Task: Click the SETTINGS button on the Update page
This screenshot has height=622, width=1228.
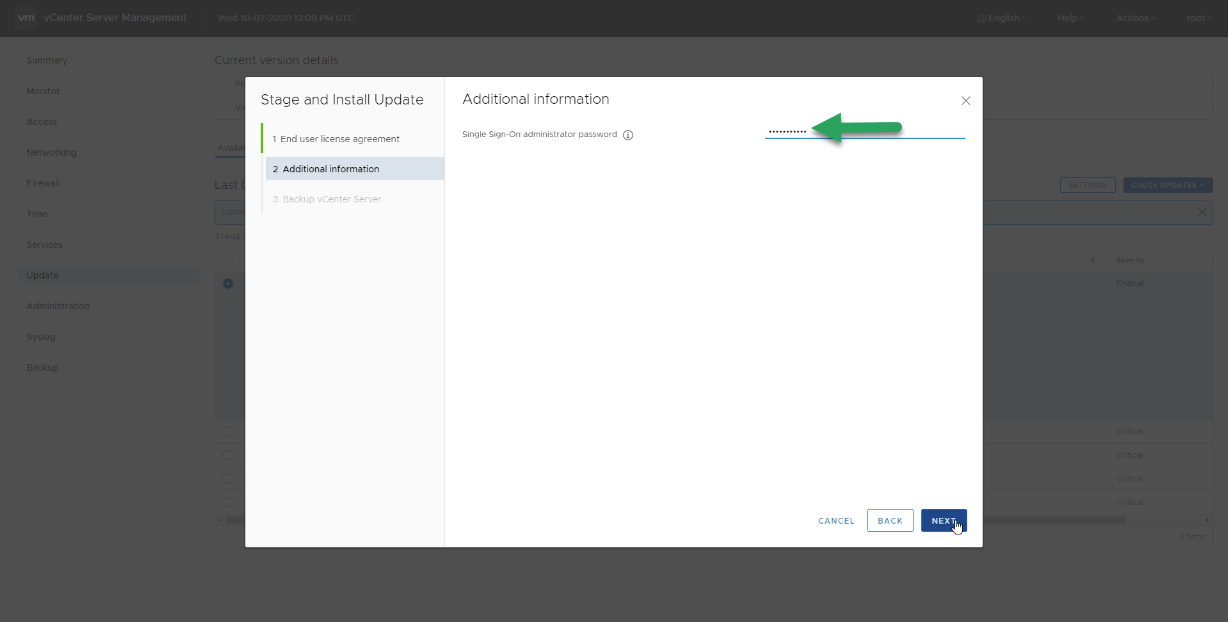Action: coord(1087,185)
